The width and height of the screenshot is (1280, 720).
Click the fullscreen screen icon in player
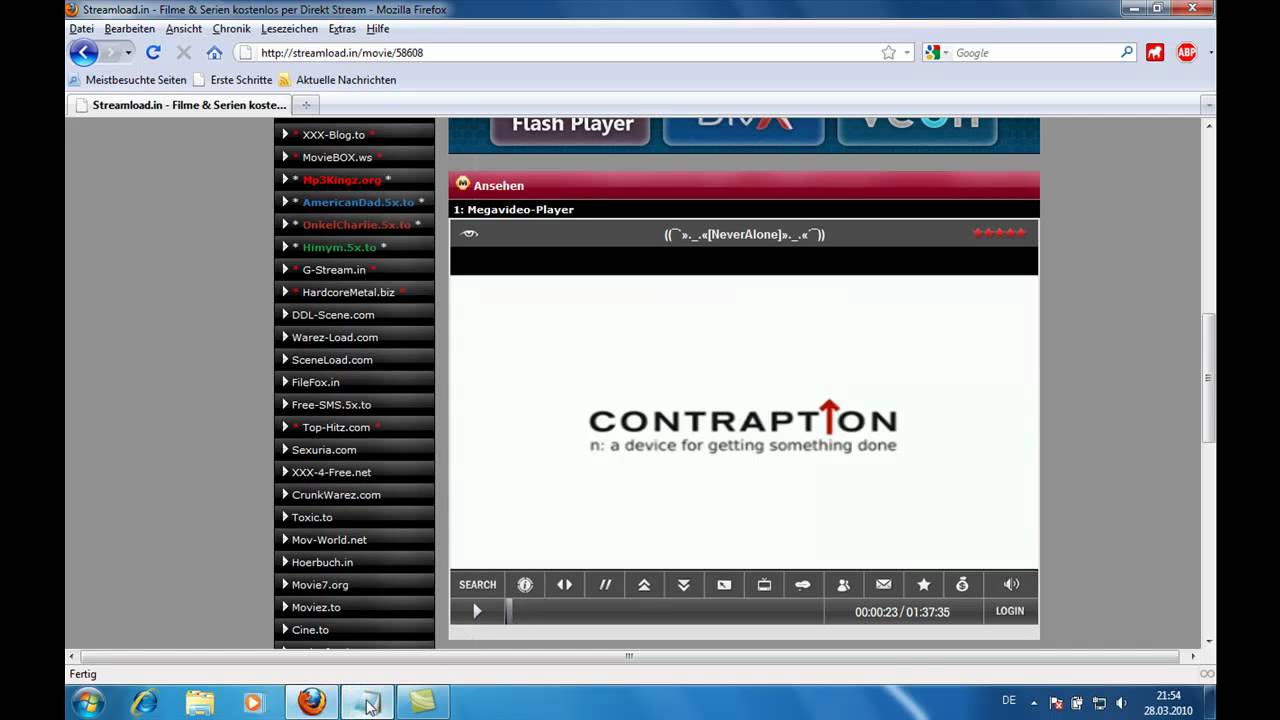(x=724, y=585)
